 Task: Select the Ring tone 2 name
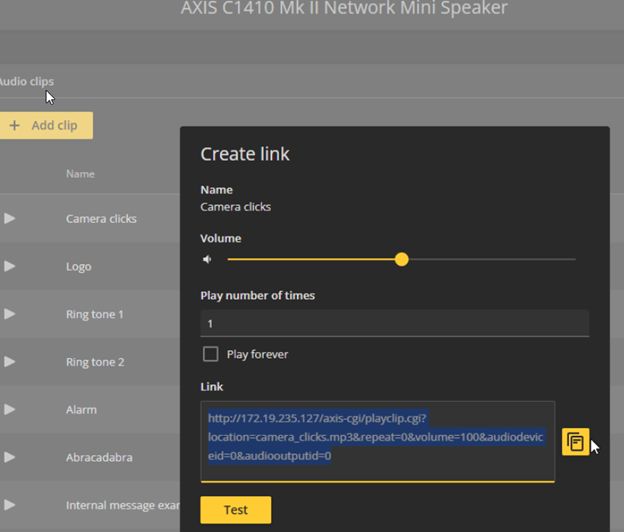95,362
